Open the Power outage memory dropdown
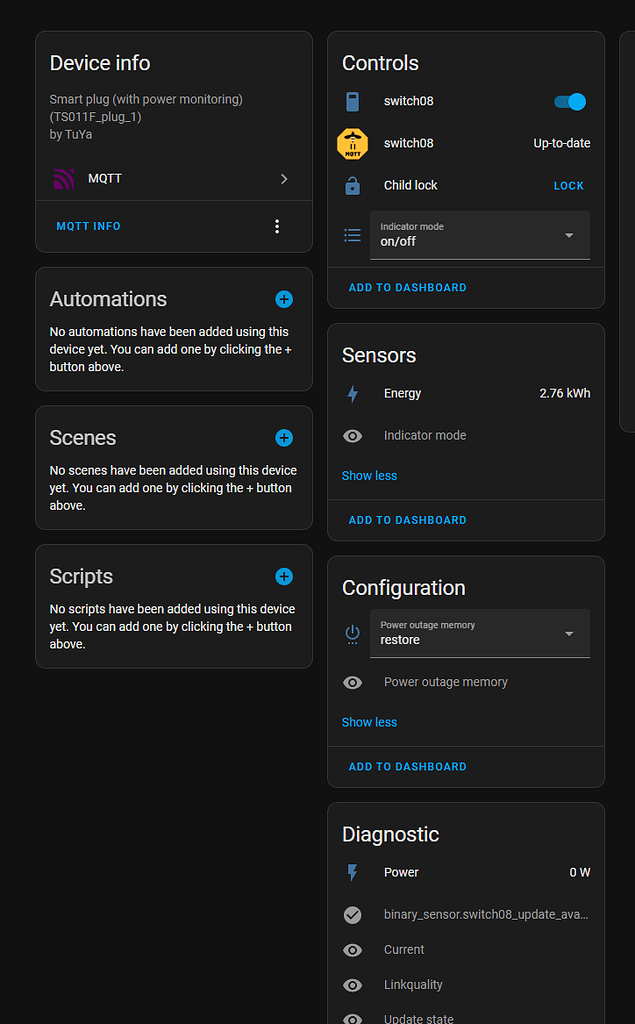 (x=480, y=633)
